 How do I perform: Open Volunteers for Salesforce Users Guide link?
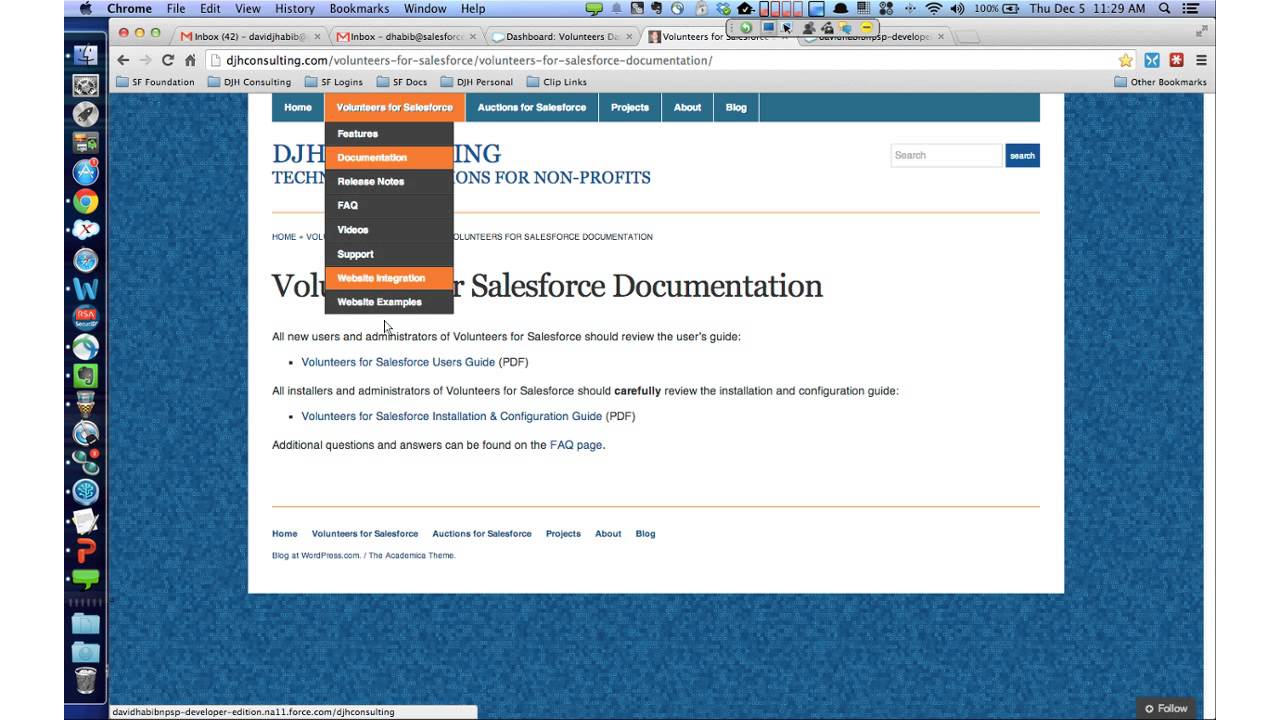tap(398, 362)
